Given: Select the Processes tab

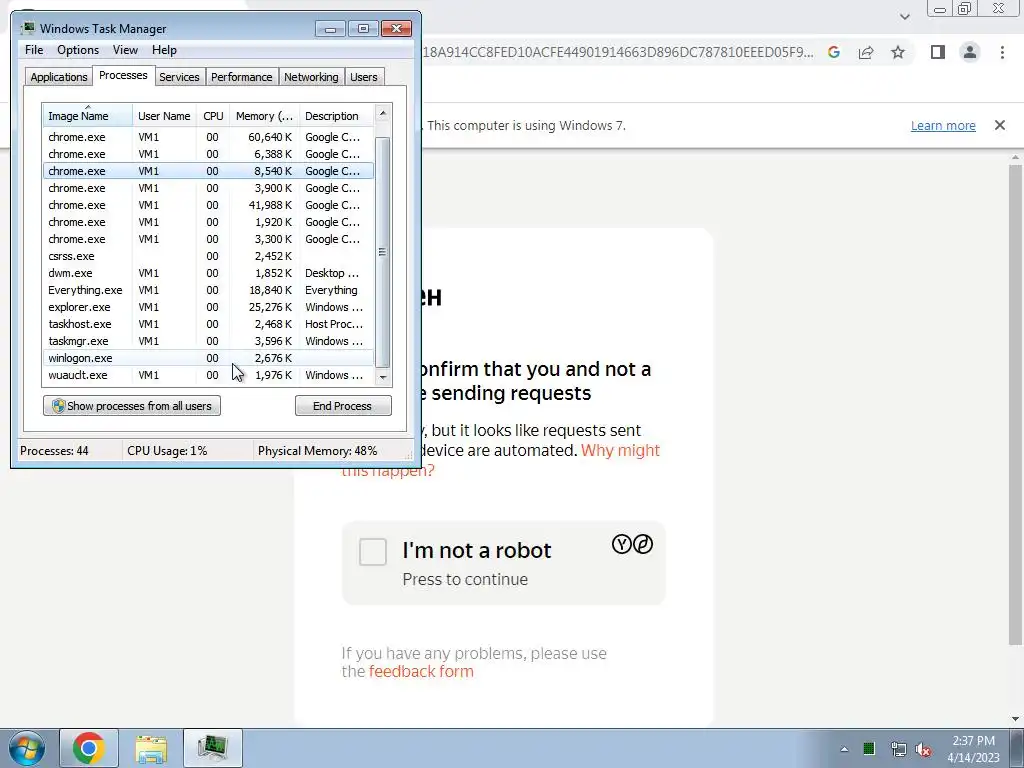Looking at the screenshot, I should coord(123,75).
